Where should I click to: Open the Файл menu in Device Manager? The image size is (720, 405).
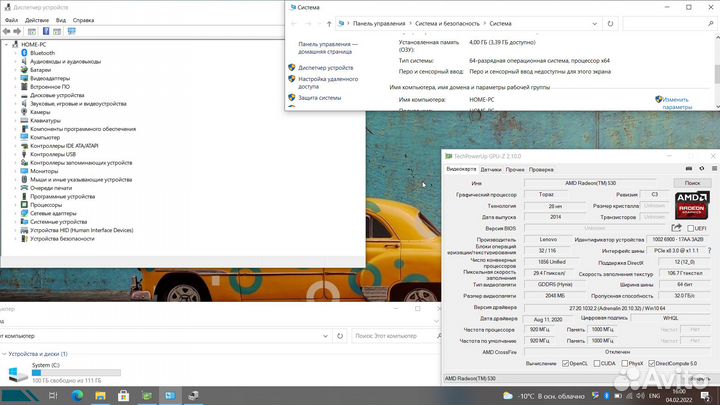11,20
